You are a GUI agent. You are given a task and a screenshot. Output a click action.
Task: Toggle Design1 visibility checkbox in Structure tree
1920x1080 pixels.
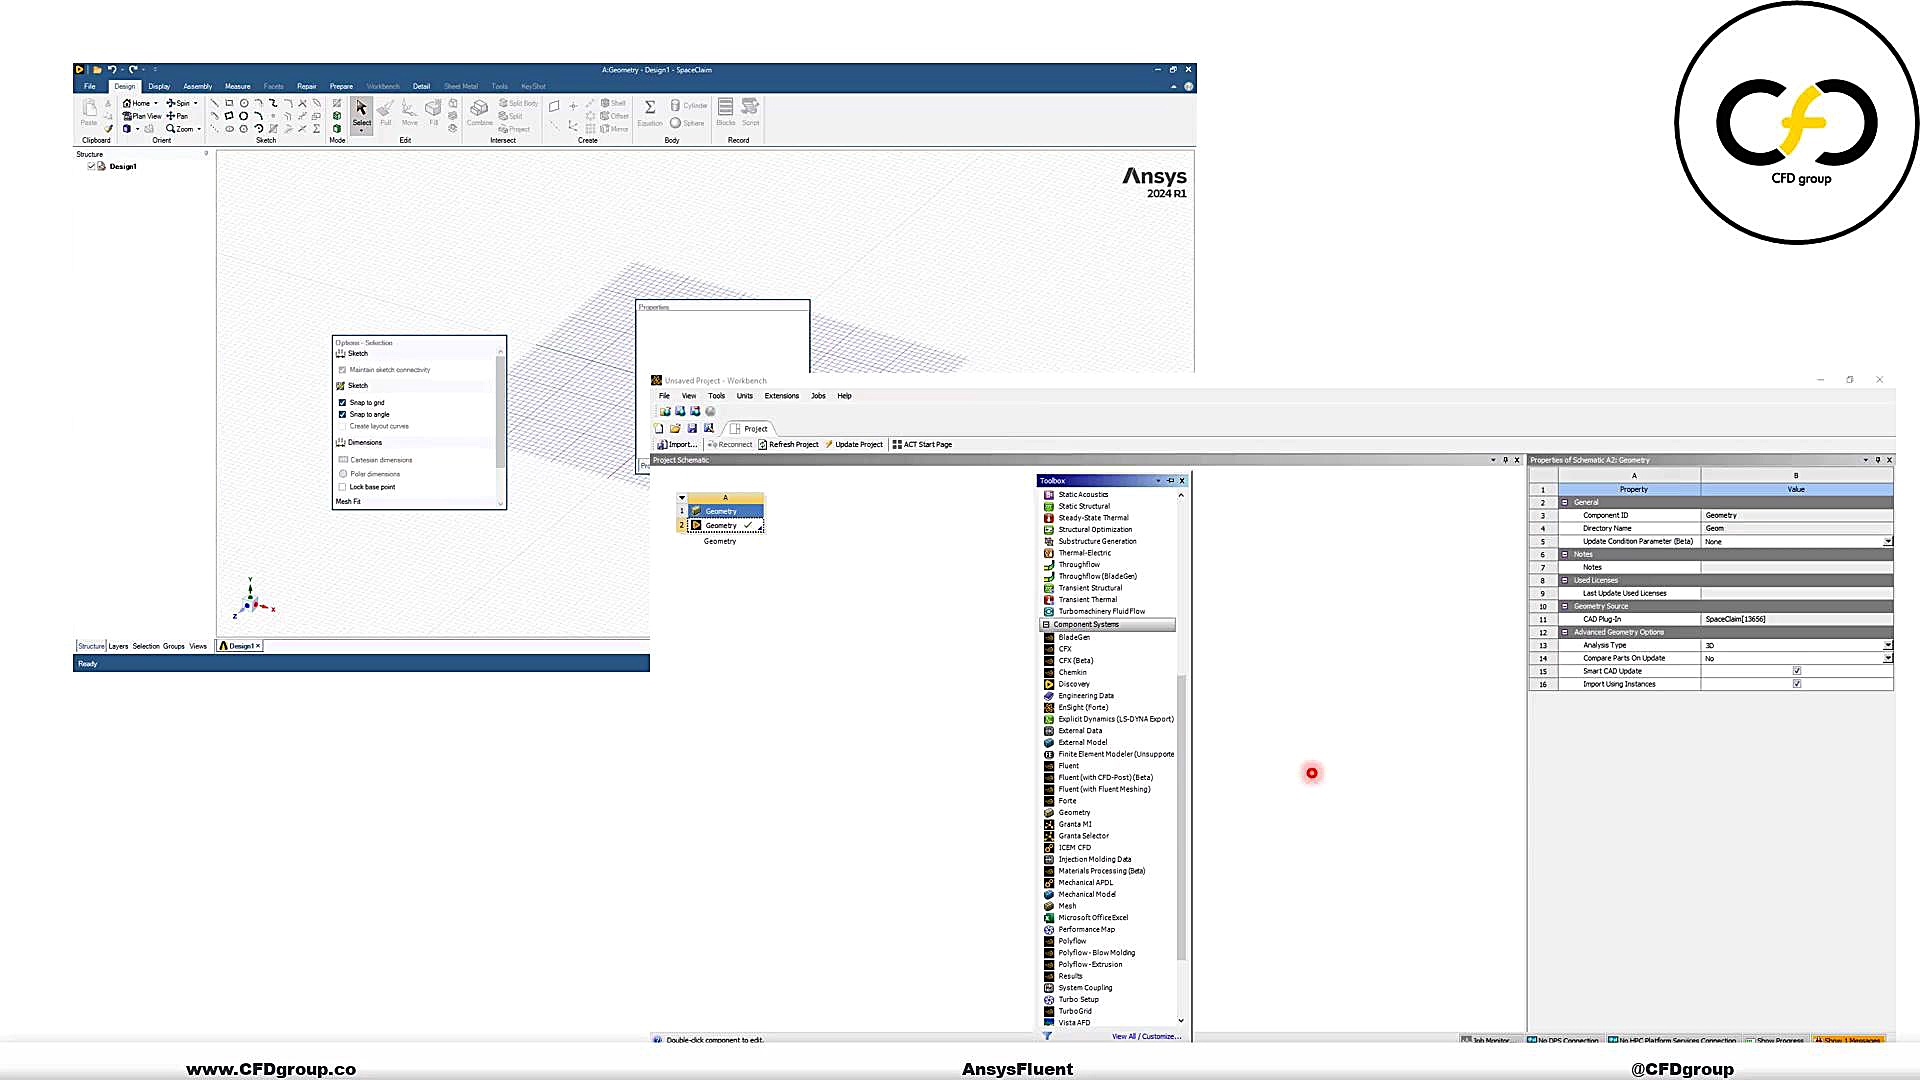(91, 166)
